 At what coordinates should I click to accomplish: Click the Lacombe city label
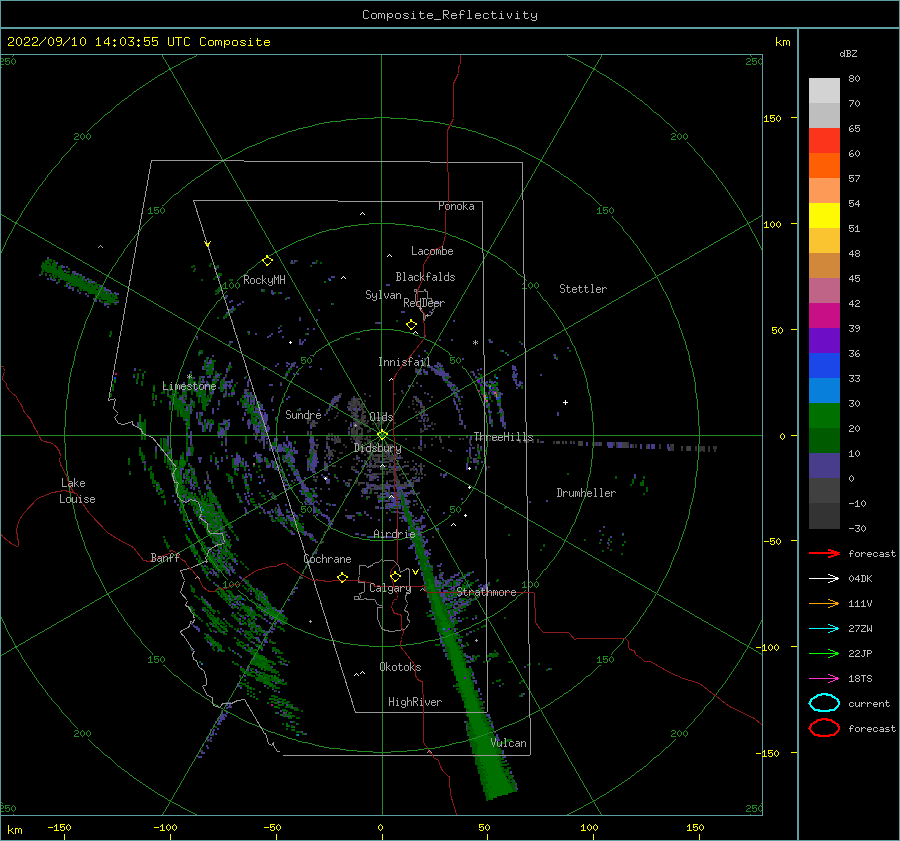click(432, 251)
